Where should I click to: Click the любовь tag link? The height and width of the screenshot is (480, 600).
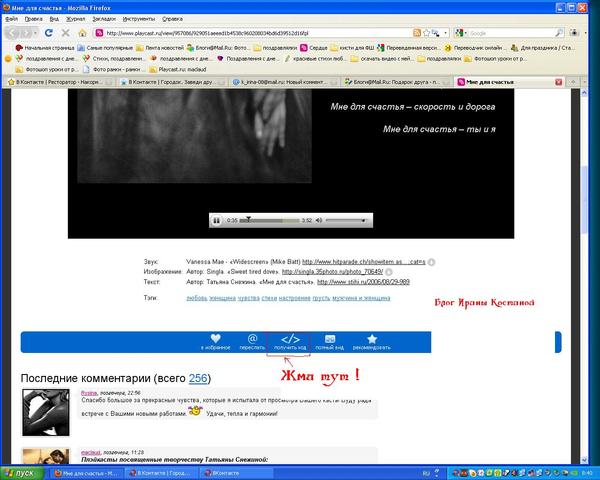[197, 298]
